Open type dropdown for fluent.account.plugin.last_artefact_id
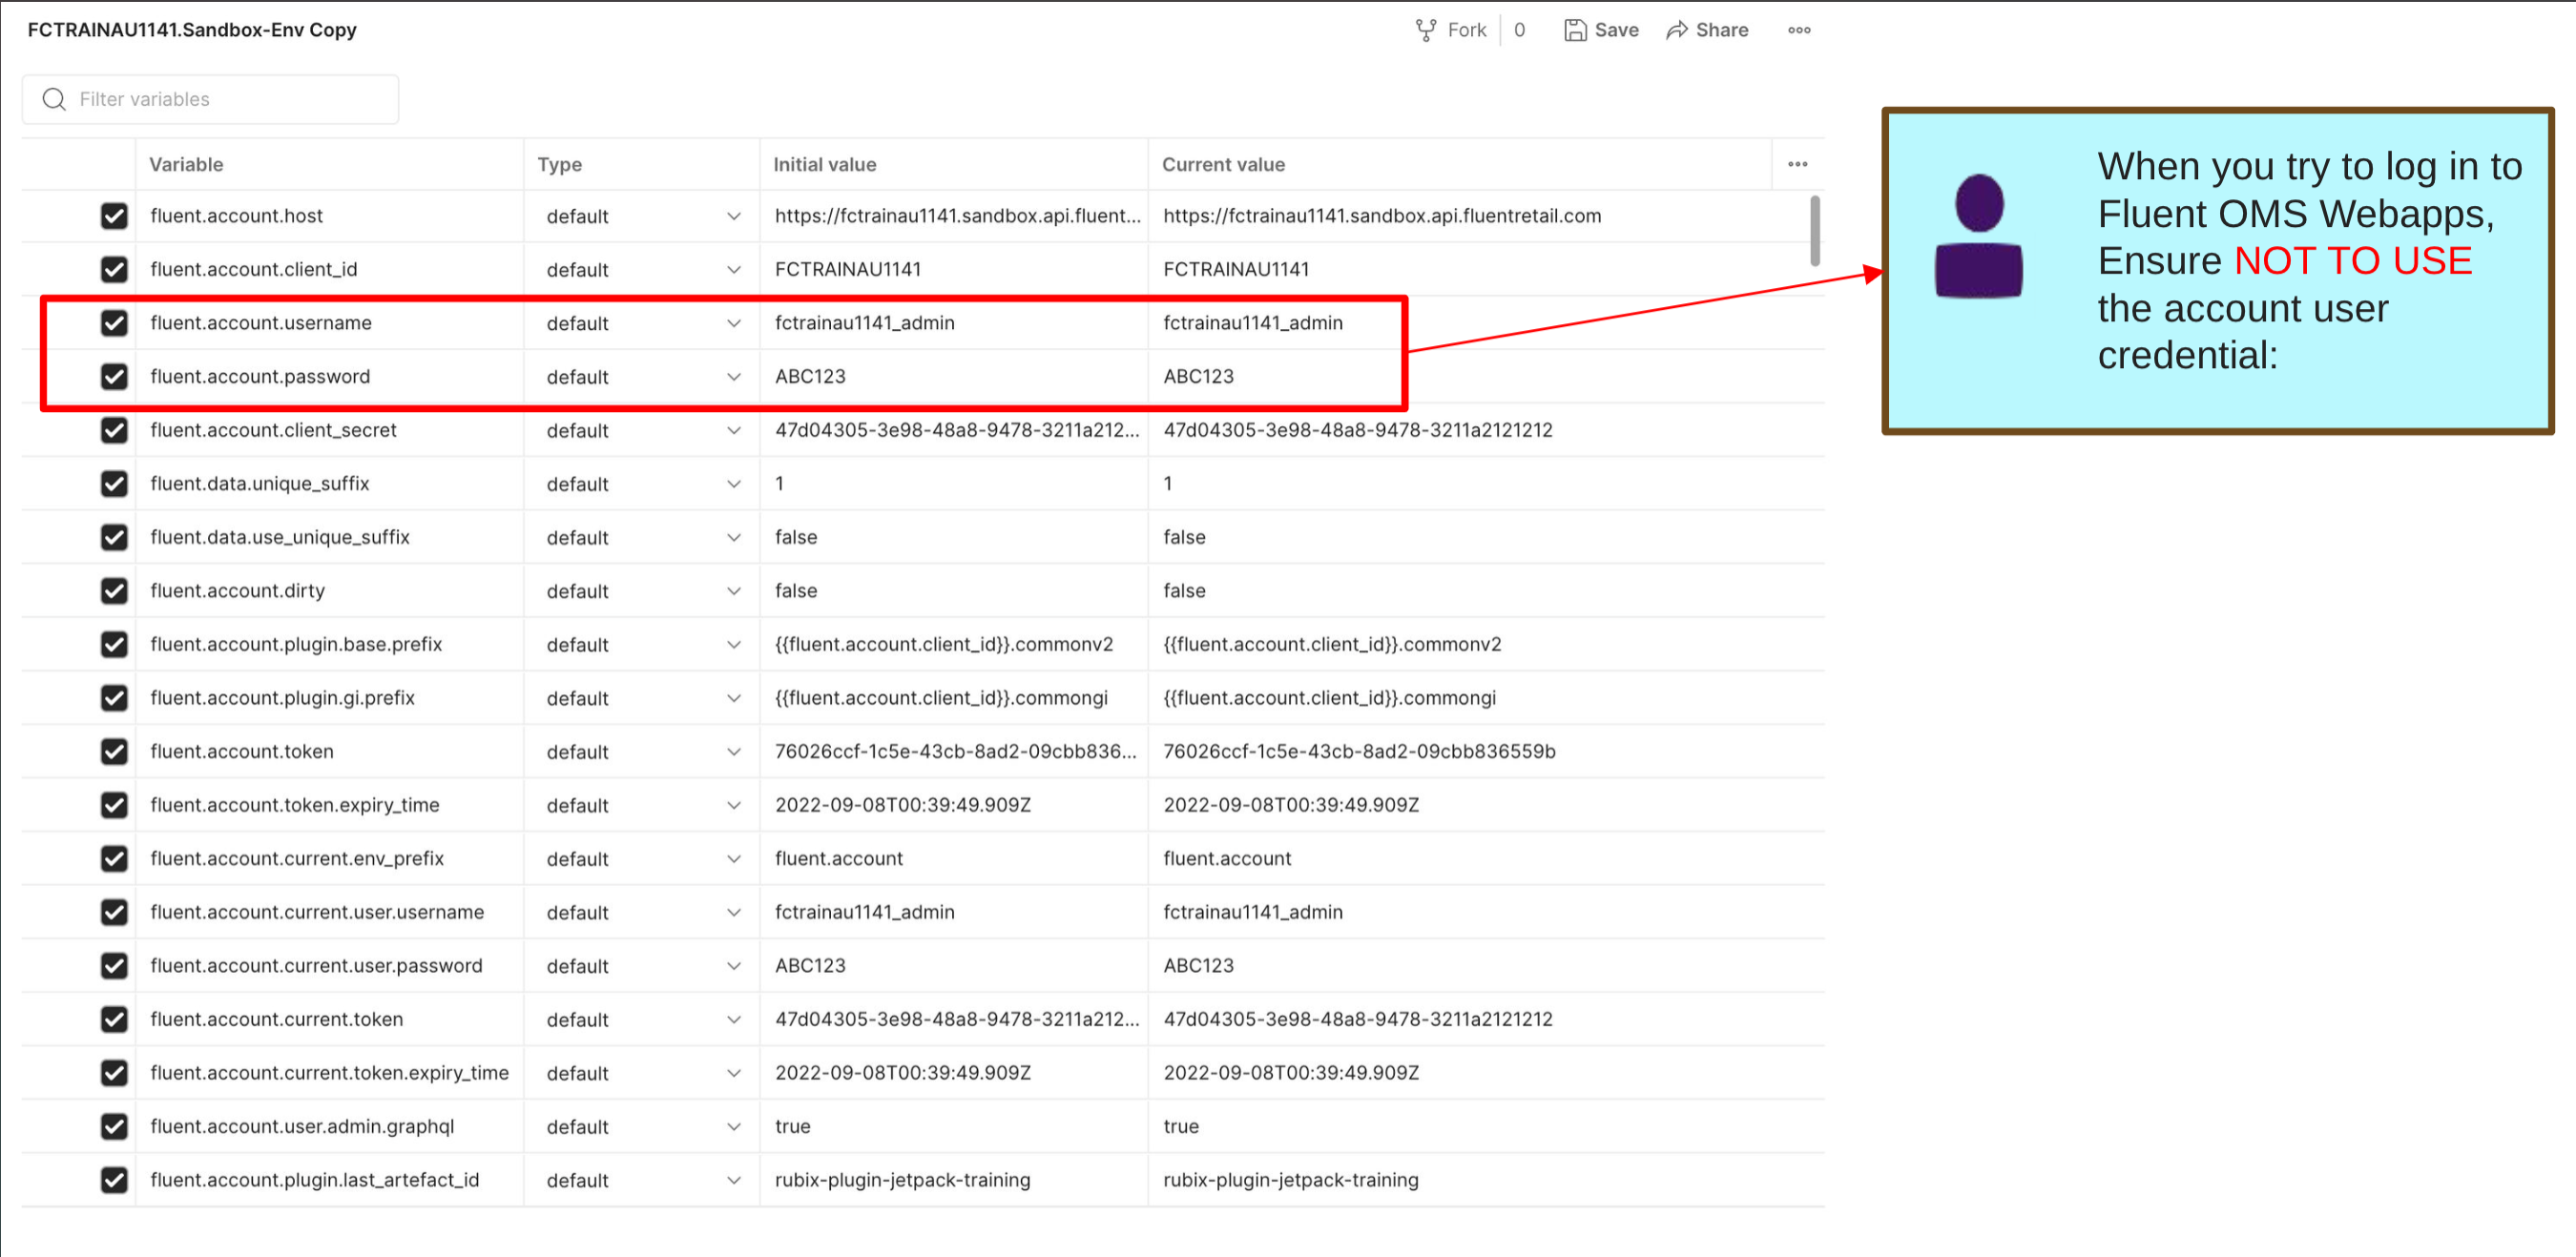Image resolution: width=2576 pixels, height=1257 pixels. click(x=733, y=1180)
